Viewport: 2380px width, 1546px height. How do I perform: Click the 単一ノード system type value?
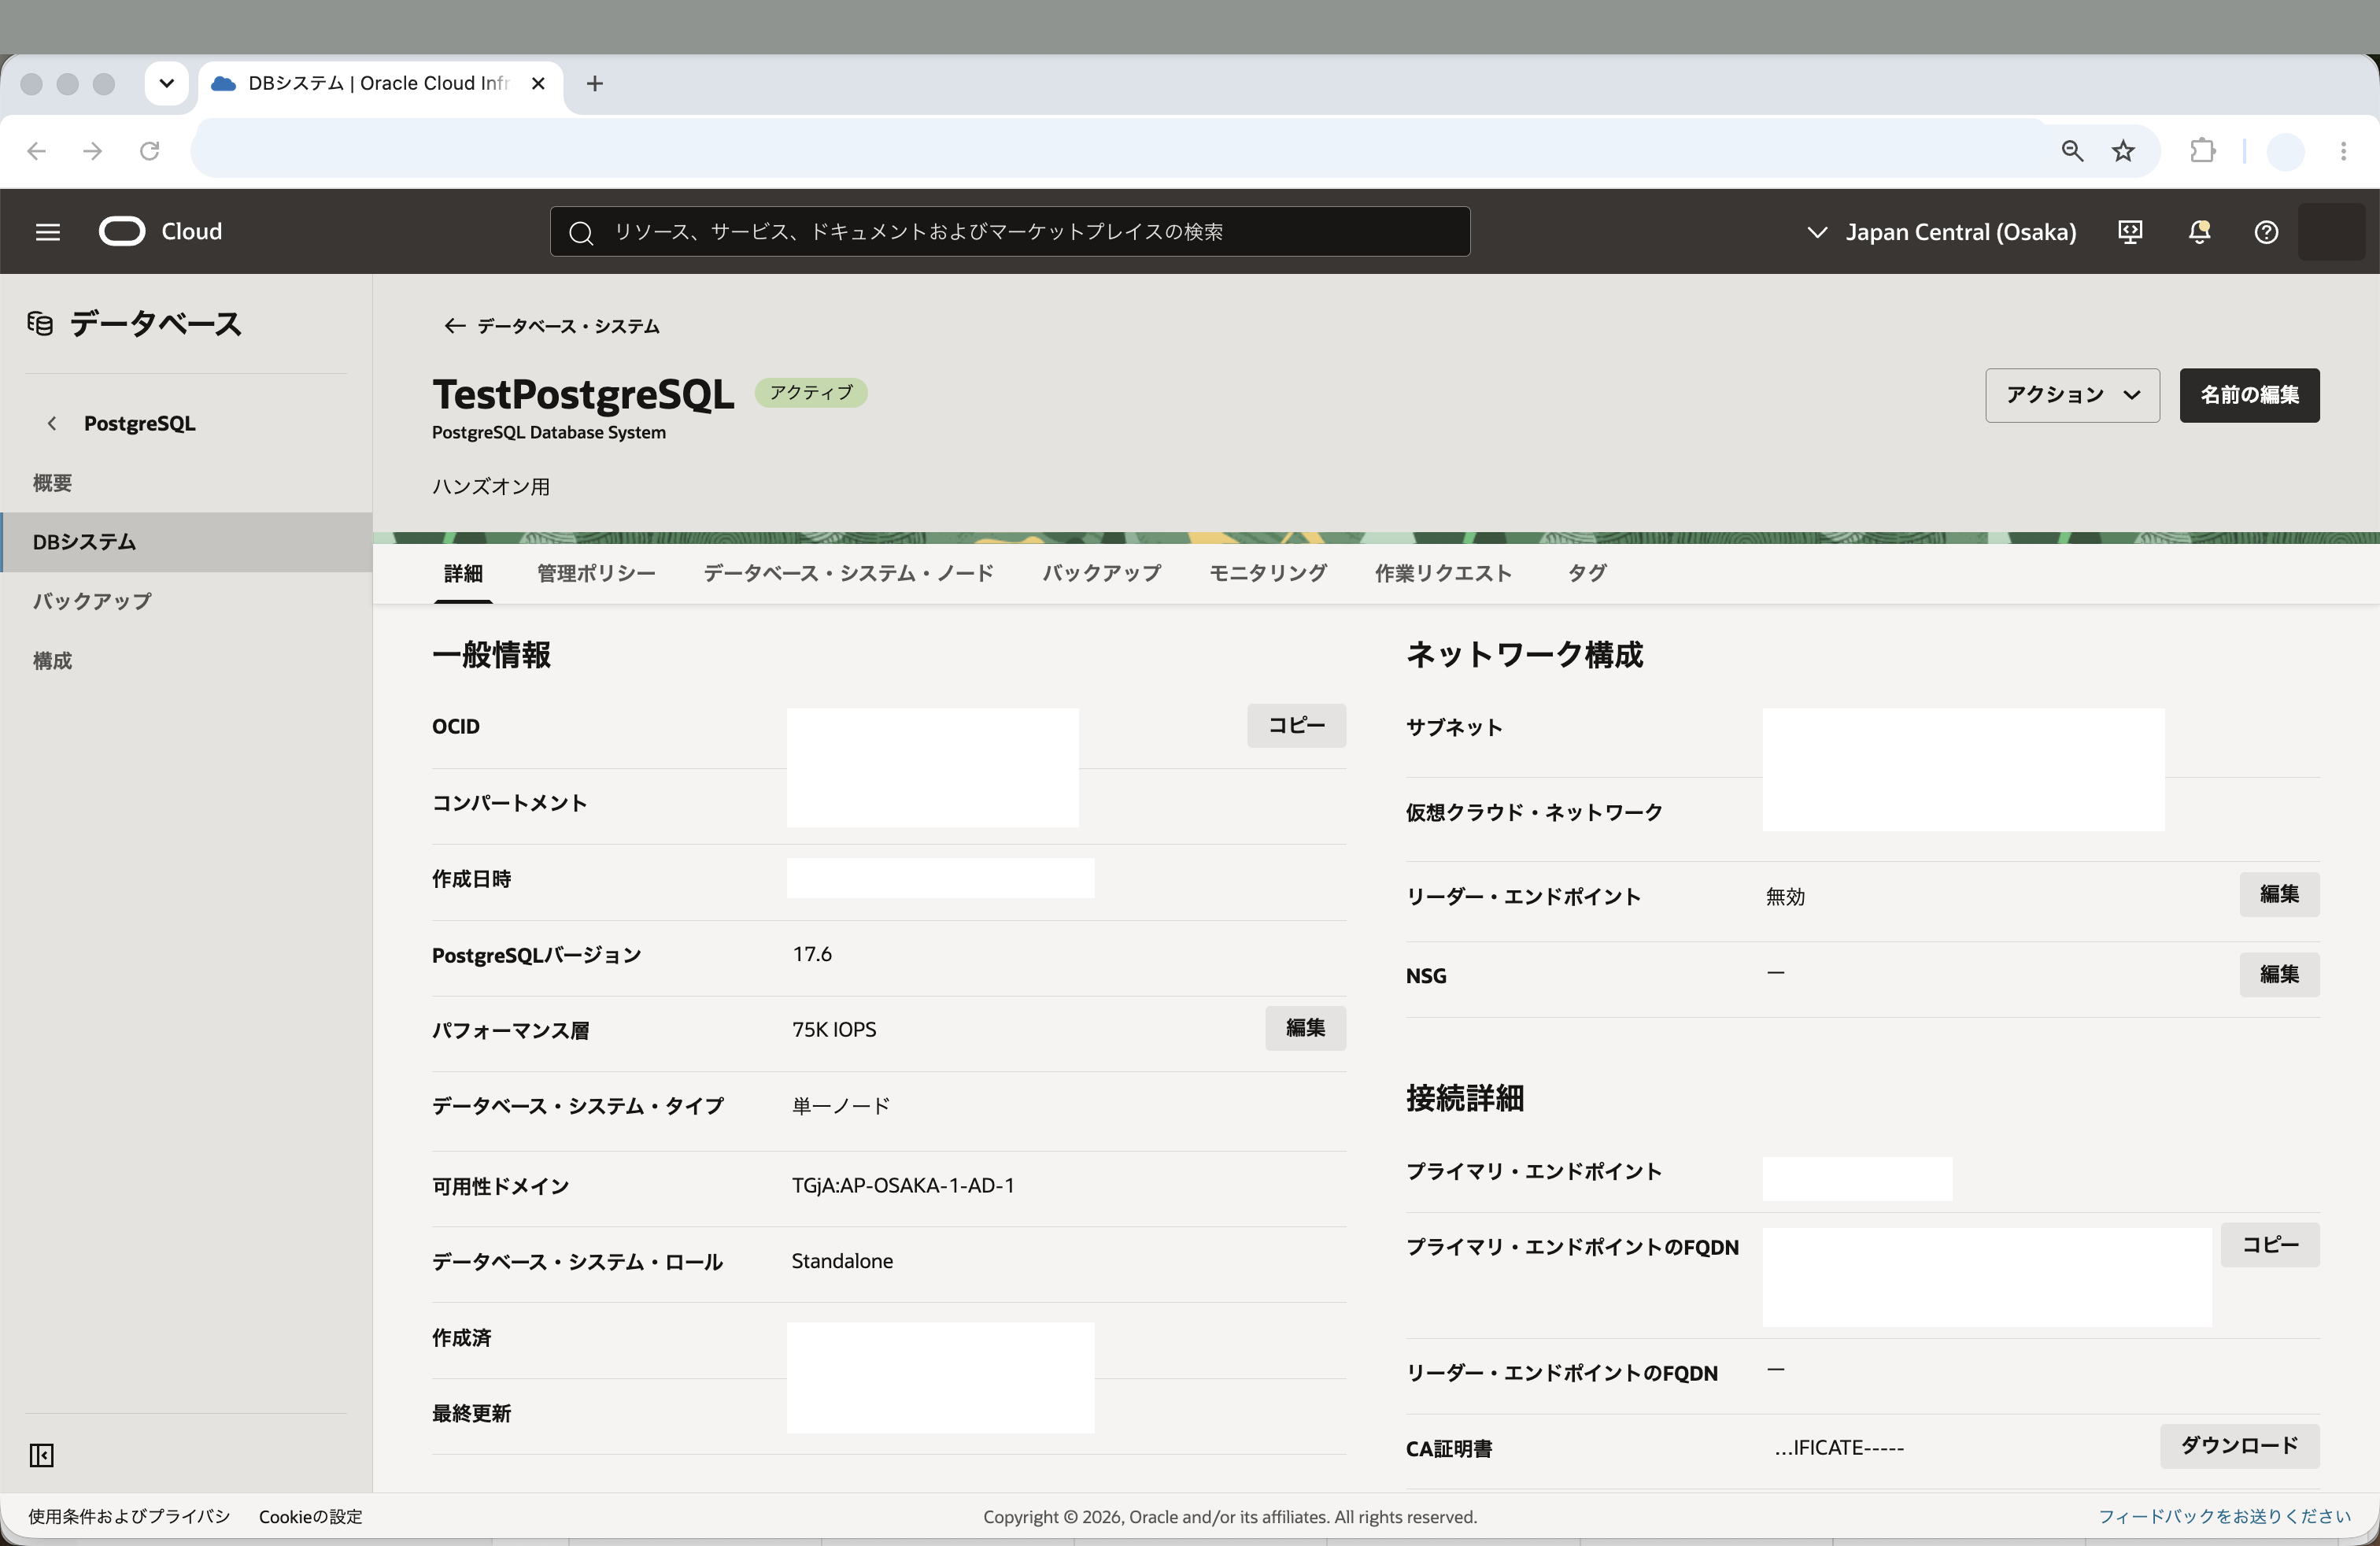(x=841, y=1106)
